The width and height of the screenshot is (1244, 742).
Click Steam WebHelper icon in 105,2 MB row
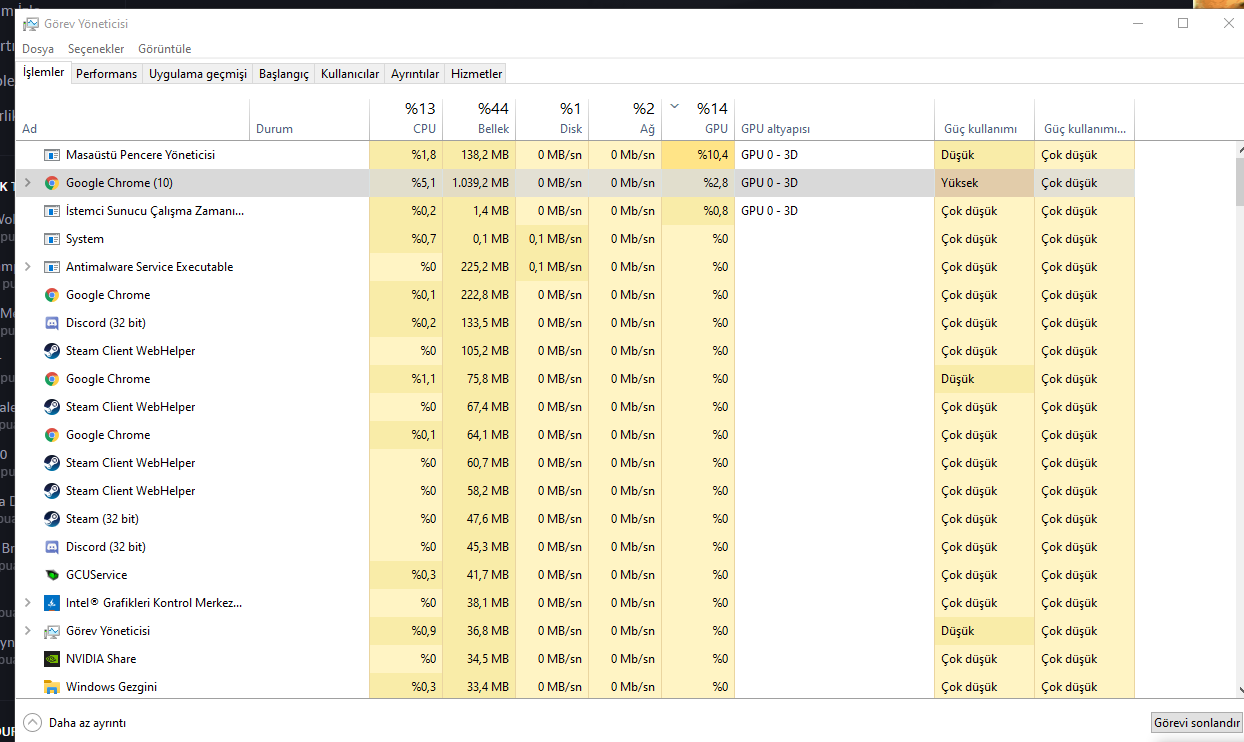(52, 351)
